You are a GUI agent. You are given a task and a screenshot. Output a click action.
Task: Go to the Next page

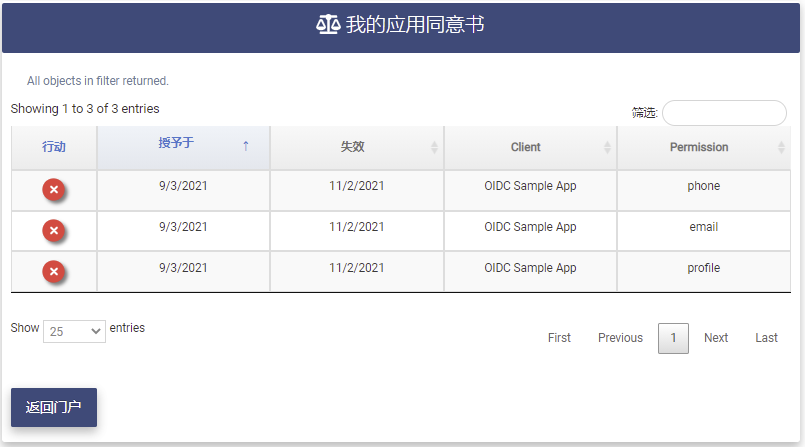pyautogui.click(x=716, y=338)
